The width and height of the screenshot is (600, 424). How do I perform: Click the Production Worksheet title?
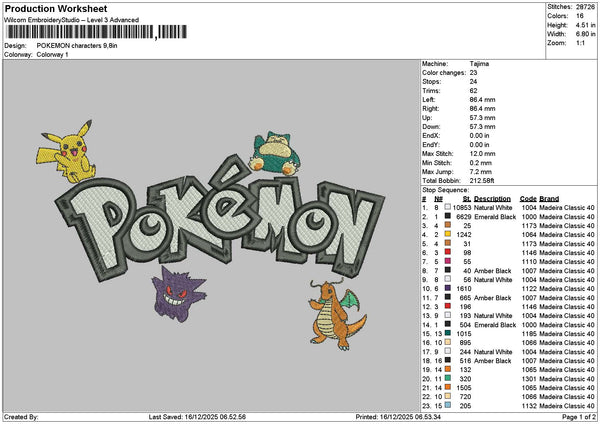click(x=56, y=8)
